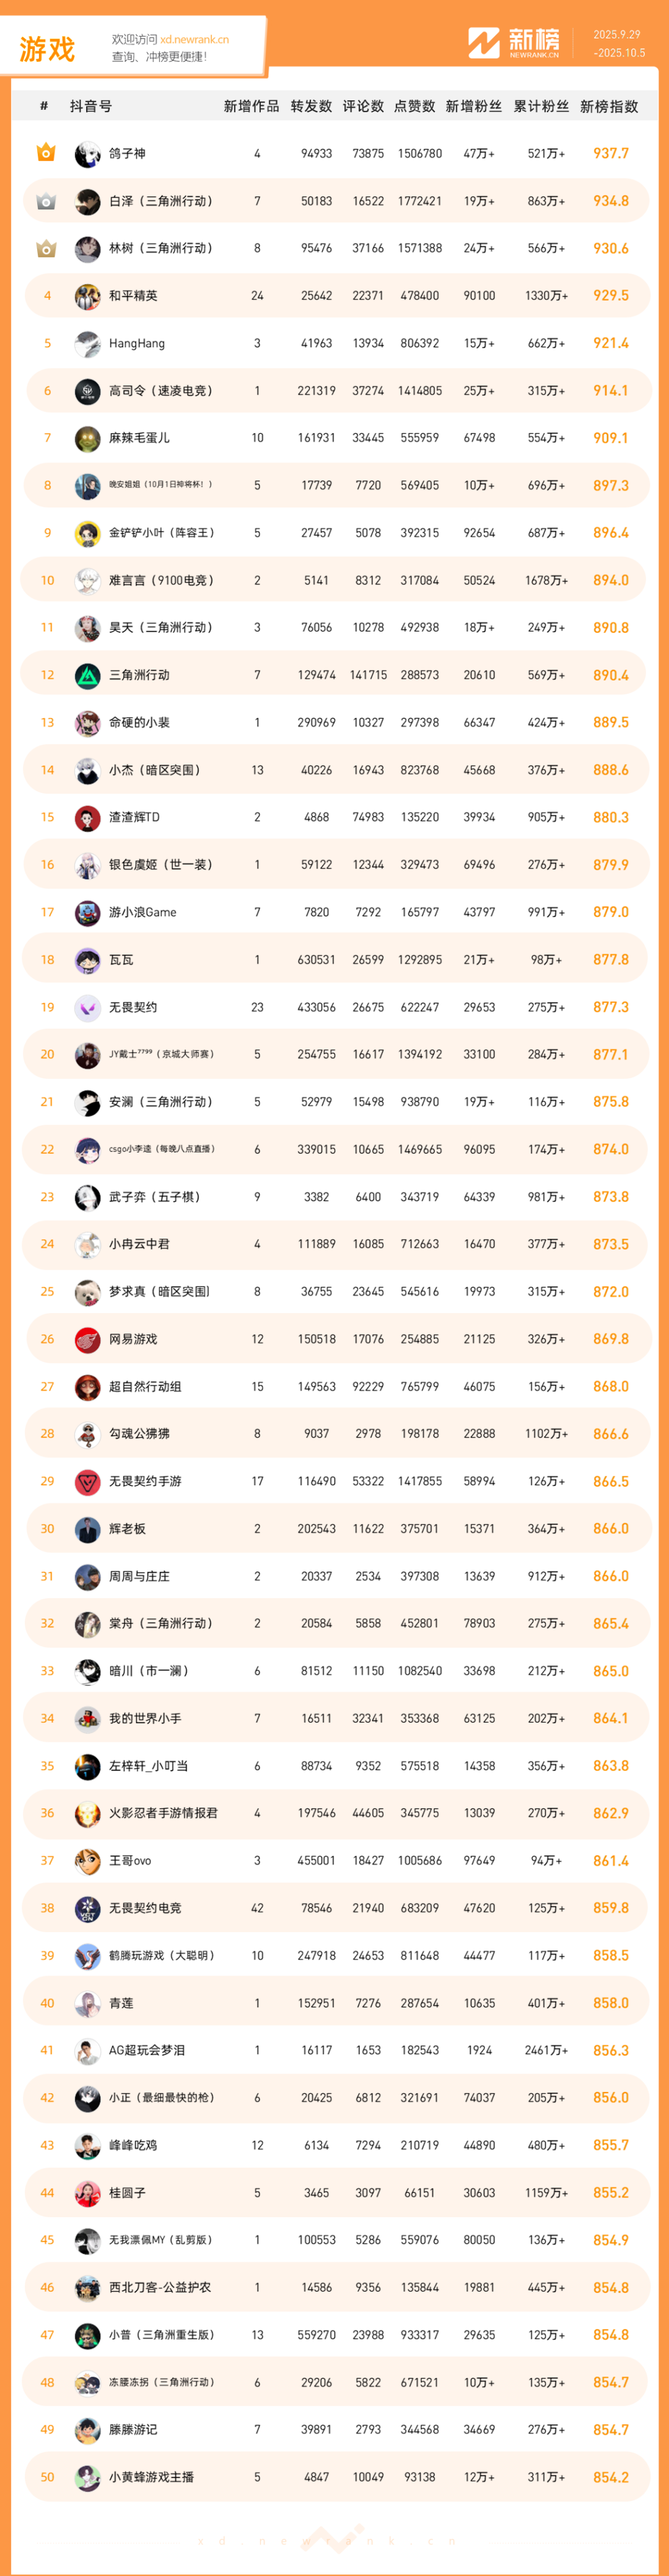Open the 和平精英 account entry
The height and width of the screenshot is (2576, 669).
click(133, 296)
